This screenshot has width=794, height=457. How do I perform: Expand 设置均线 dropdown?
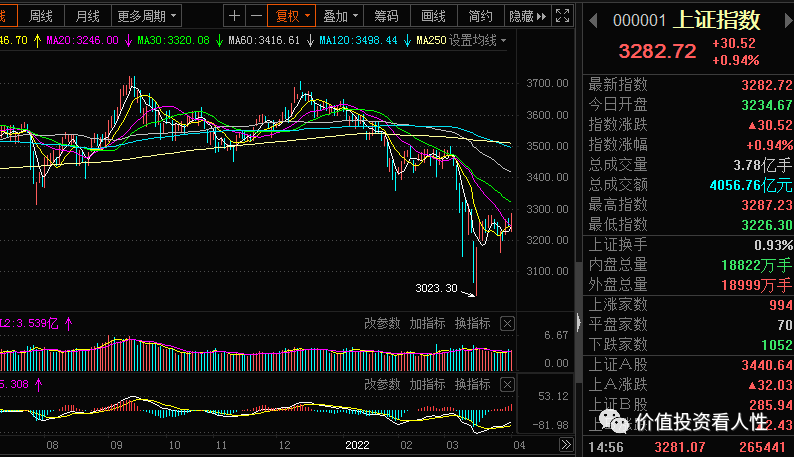pos(478,41)
